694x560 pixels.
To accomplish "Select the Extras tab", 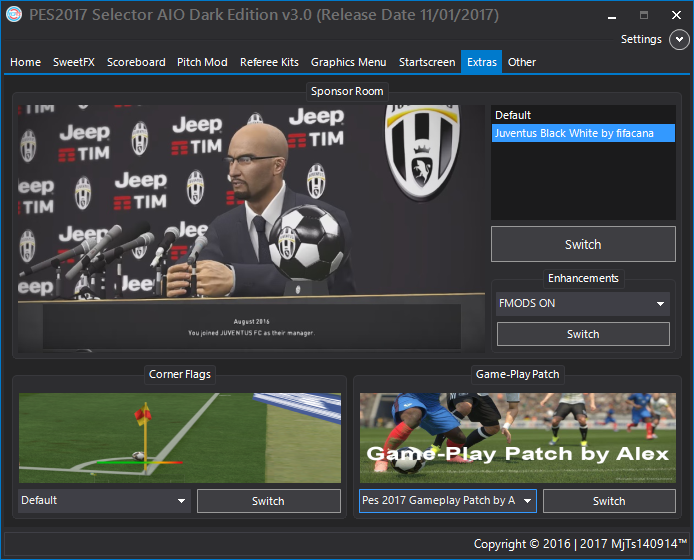I will click(x=482, y=62).
